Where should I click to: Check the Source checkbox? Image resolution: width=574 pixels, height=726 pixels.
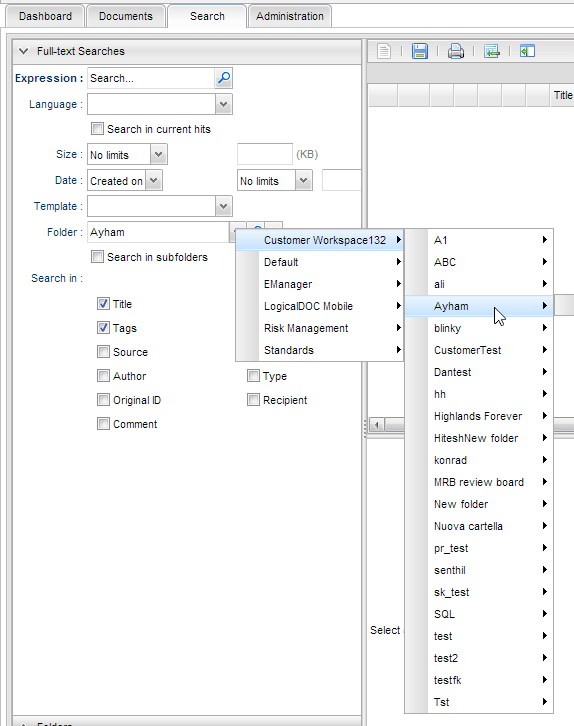103,352
